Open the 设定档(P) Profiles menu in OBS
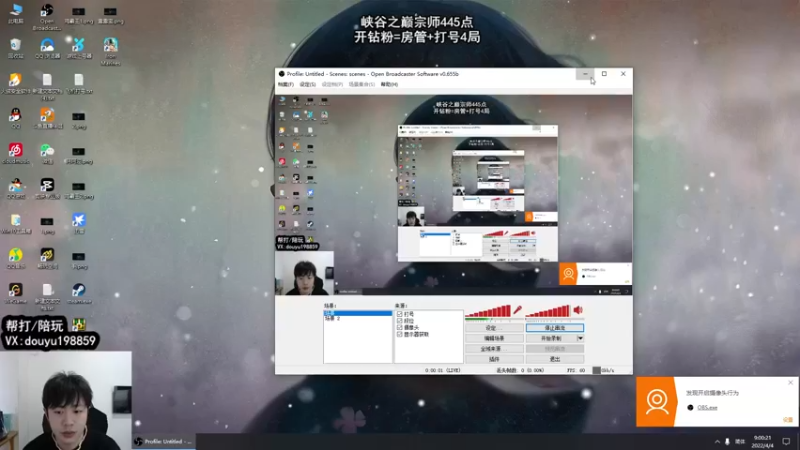The width and height of the screenshot is (800, 450). click(332, 84)
